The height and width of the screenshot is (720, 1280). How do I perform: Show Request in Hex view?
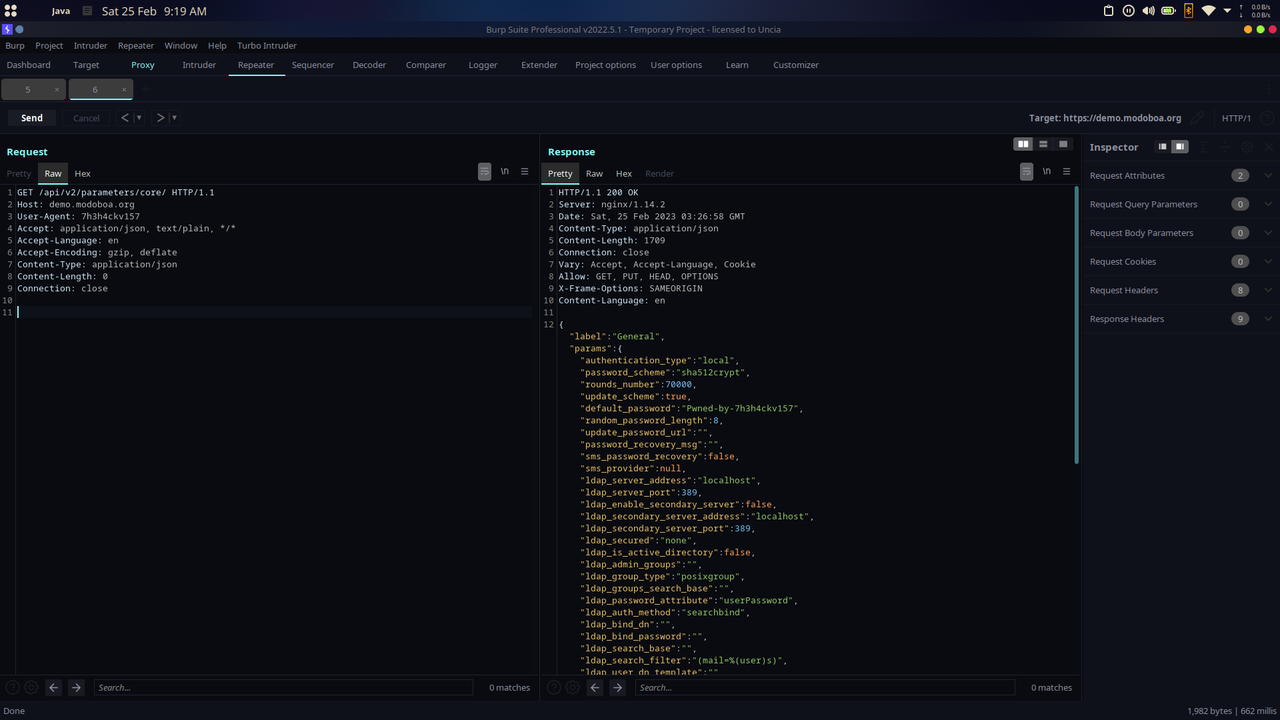tap(83, 174)
